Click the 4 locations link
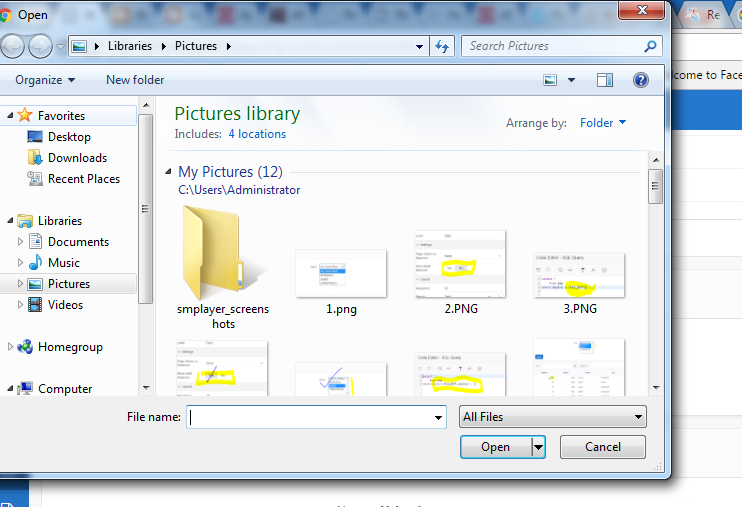The width and height of the screenshot is (742, 507). [x=257, y=134]
